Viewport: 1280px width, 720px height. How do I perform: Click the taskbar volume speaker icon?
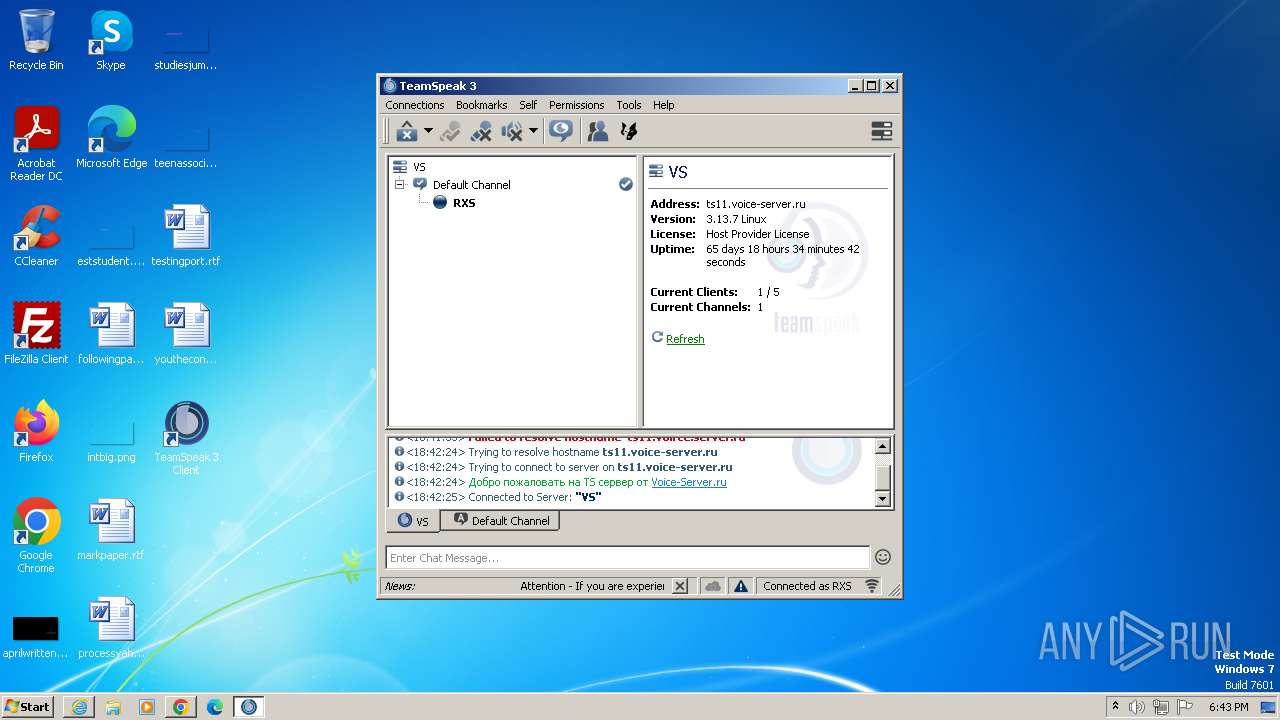tap(1137, 707)
